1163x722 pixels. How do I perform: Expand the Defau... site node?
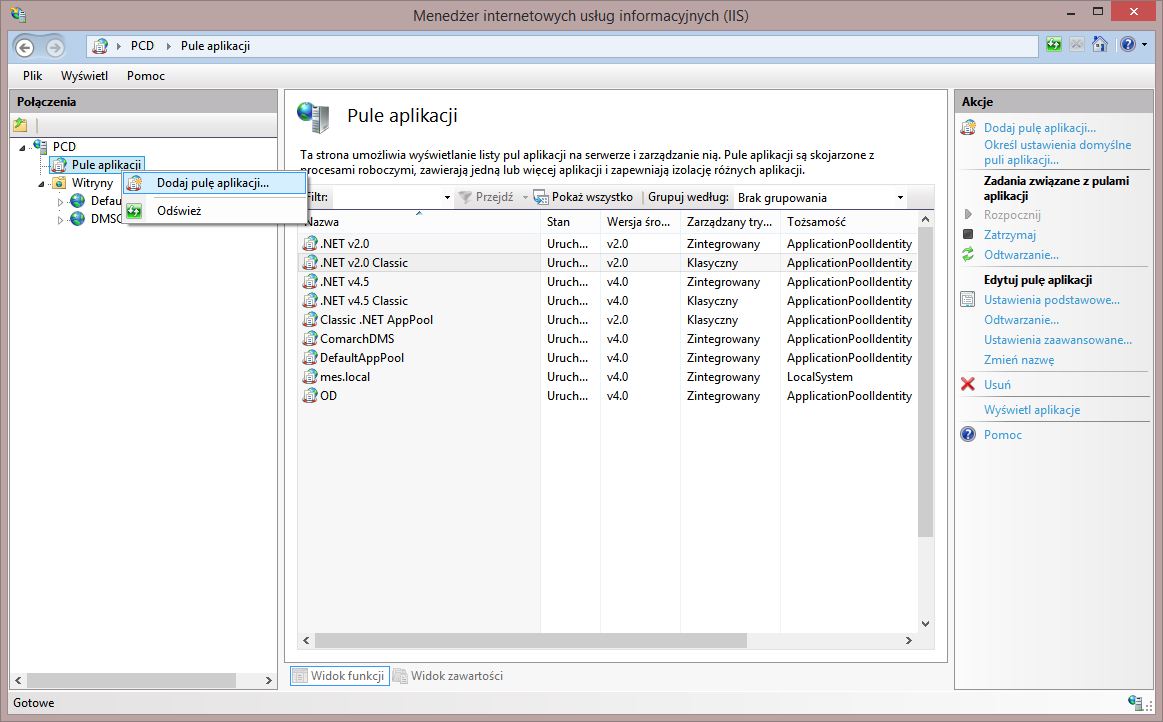(x=61, y=201)
